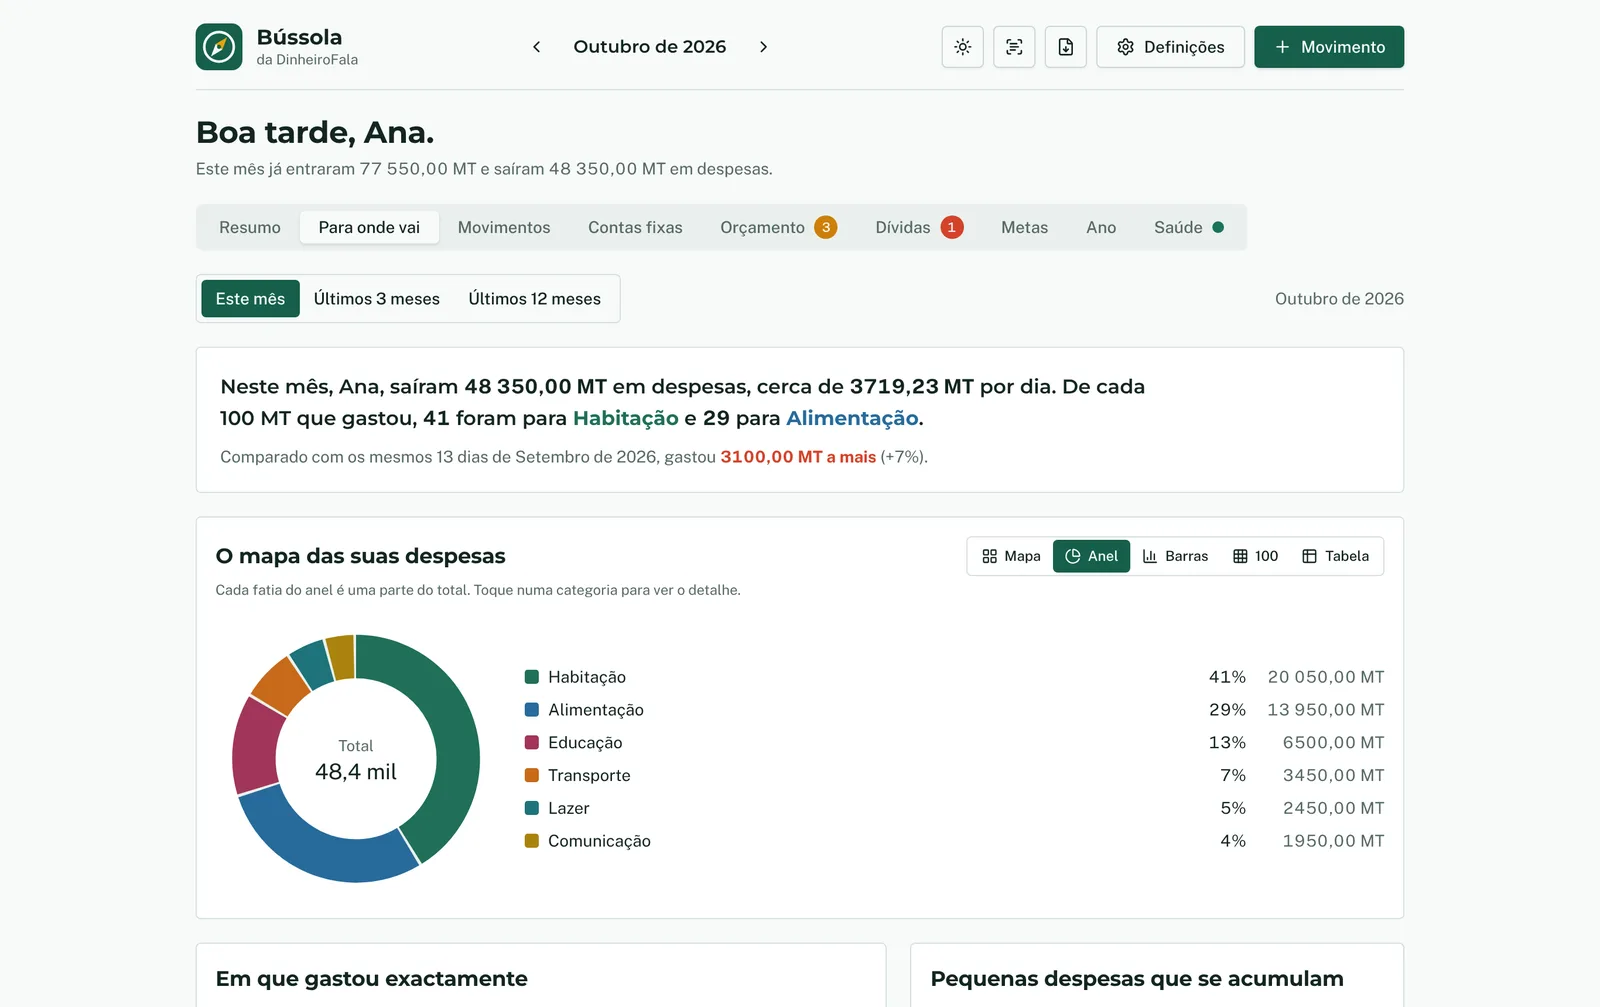Select the Lazer legend label

click(569, 808)
